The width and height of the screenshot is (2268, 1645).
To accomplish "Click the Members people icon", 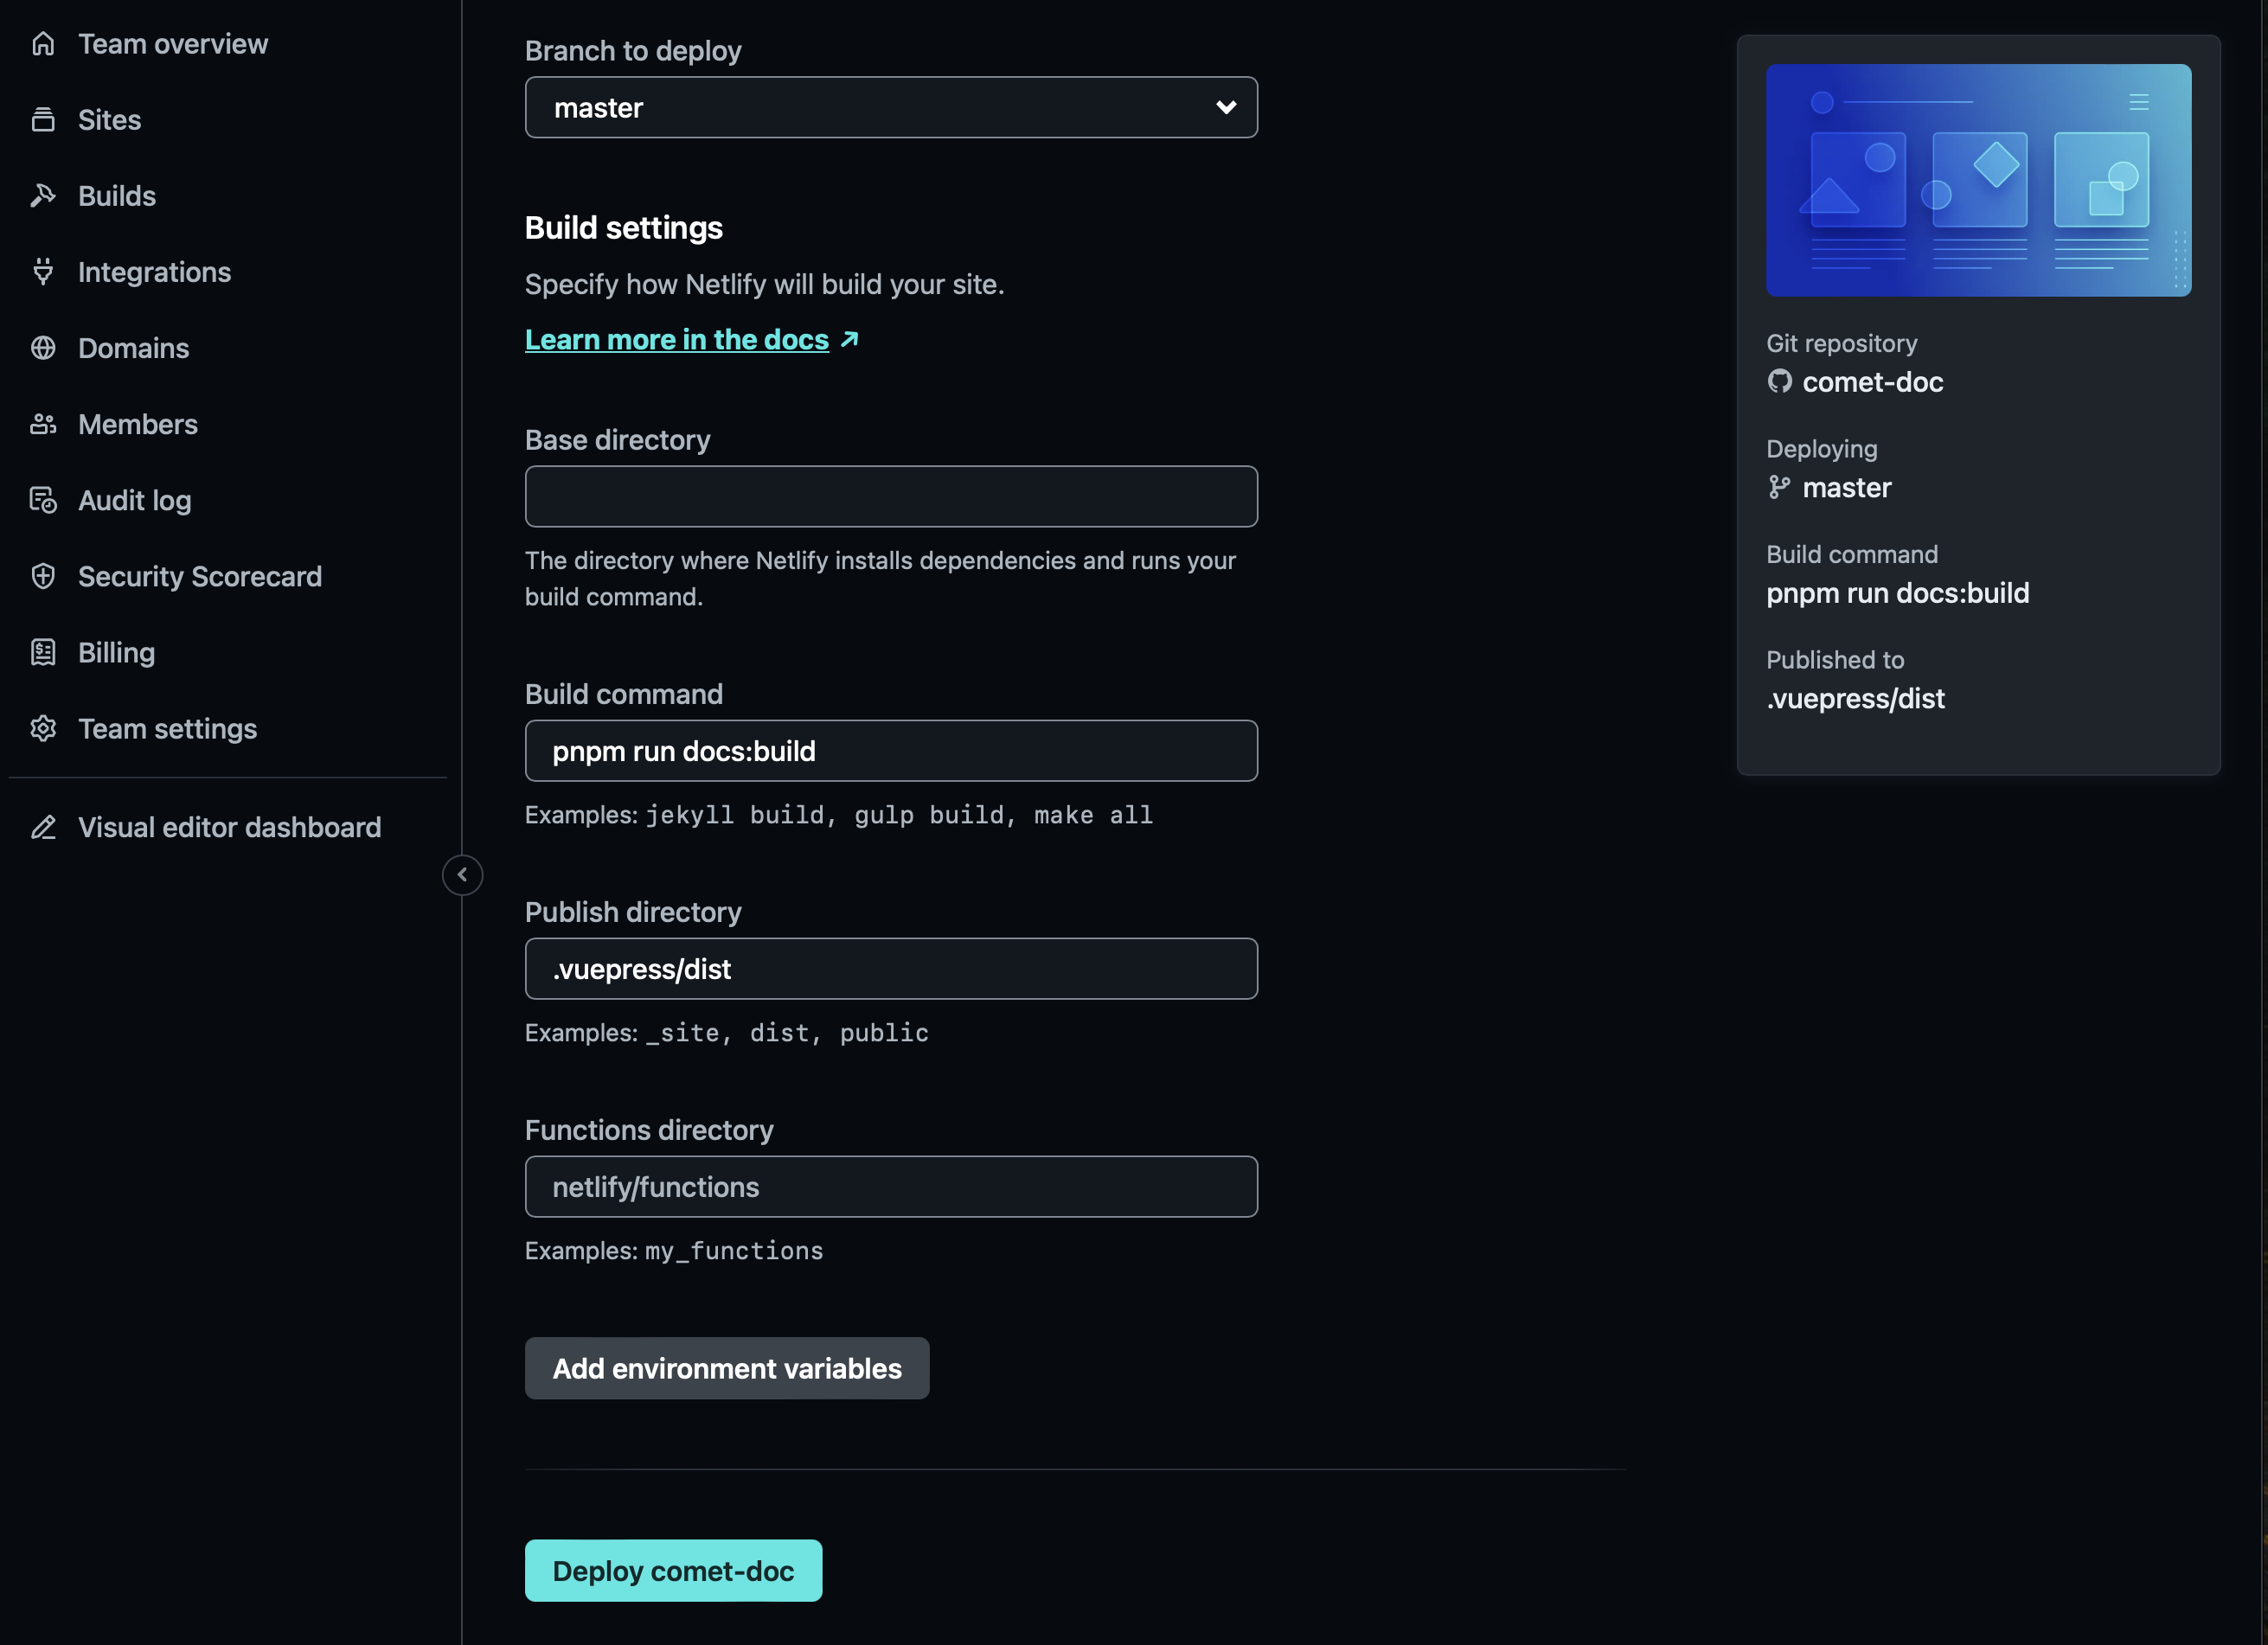I will coord(43,424).
